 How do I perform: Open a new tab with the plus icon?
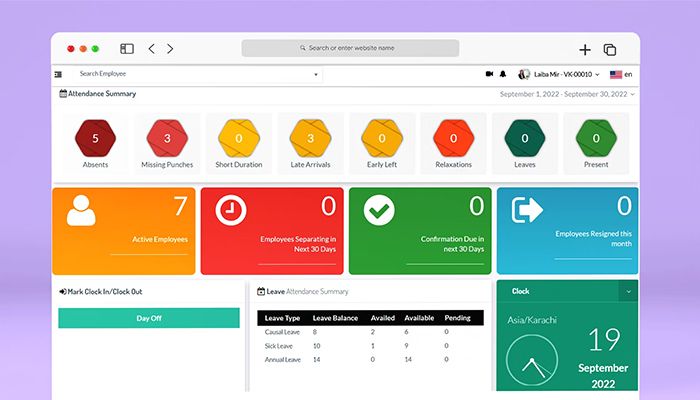point(585,50)
